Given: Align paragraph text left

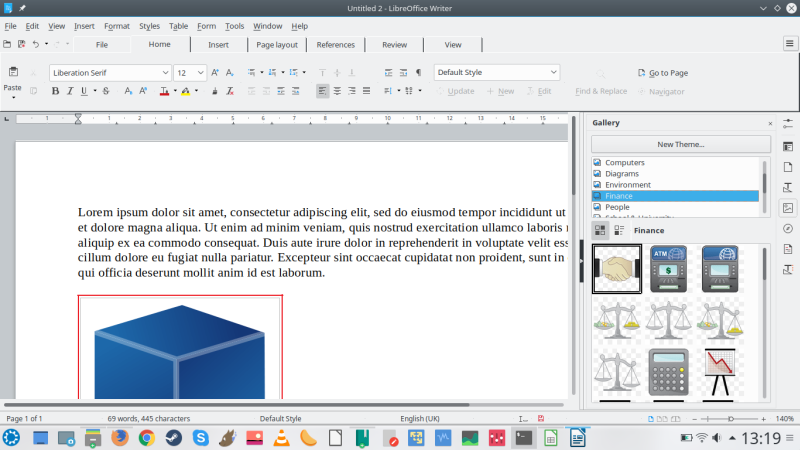Looking at the screenshot, I should 322,91.
